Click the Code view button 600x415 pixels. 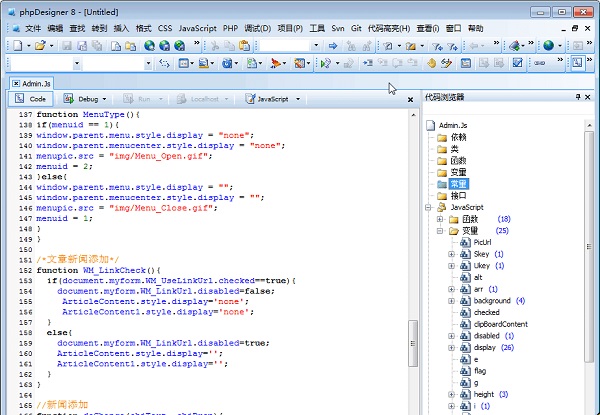point(30,99)
